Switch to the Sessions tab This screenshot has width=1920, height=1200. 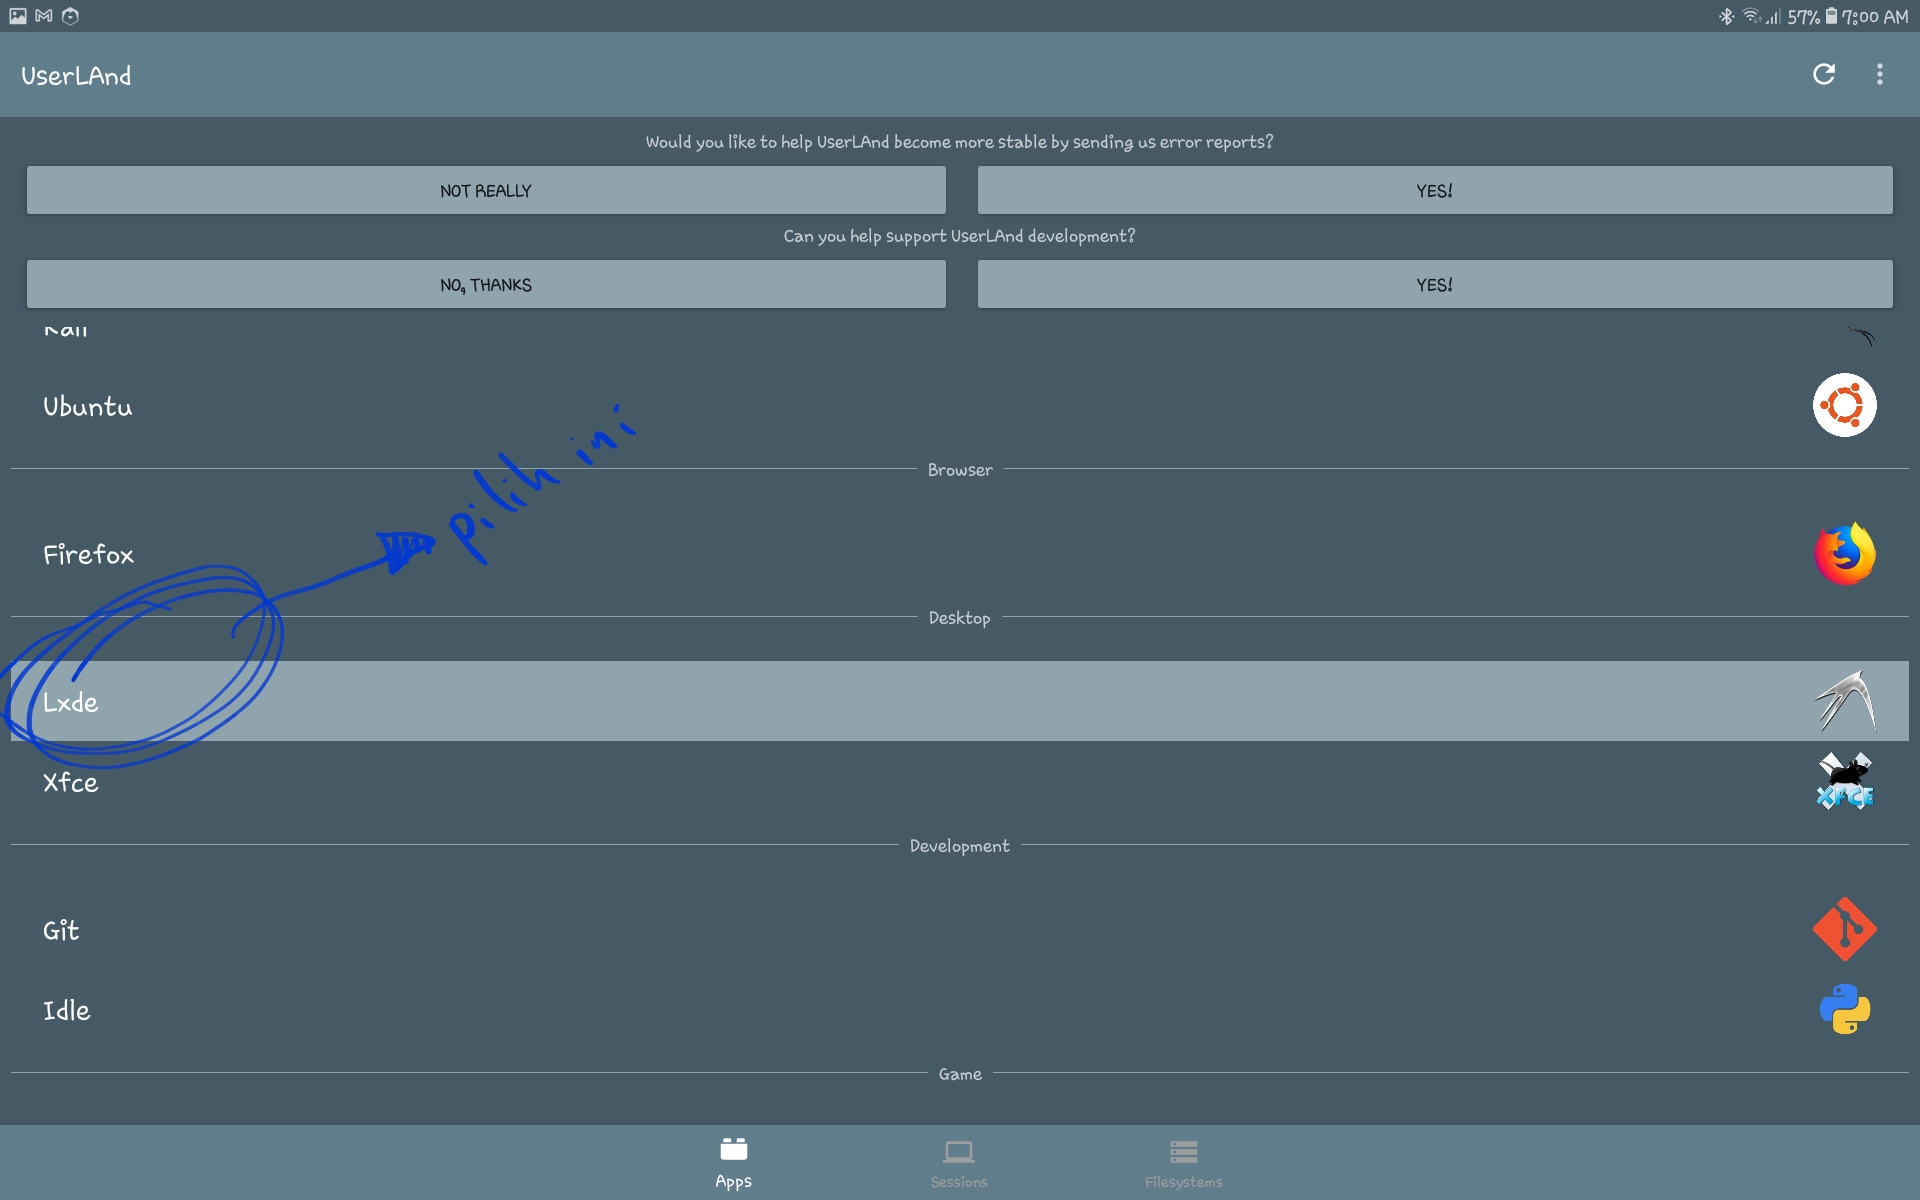(958, 1163)
